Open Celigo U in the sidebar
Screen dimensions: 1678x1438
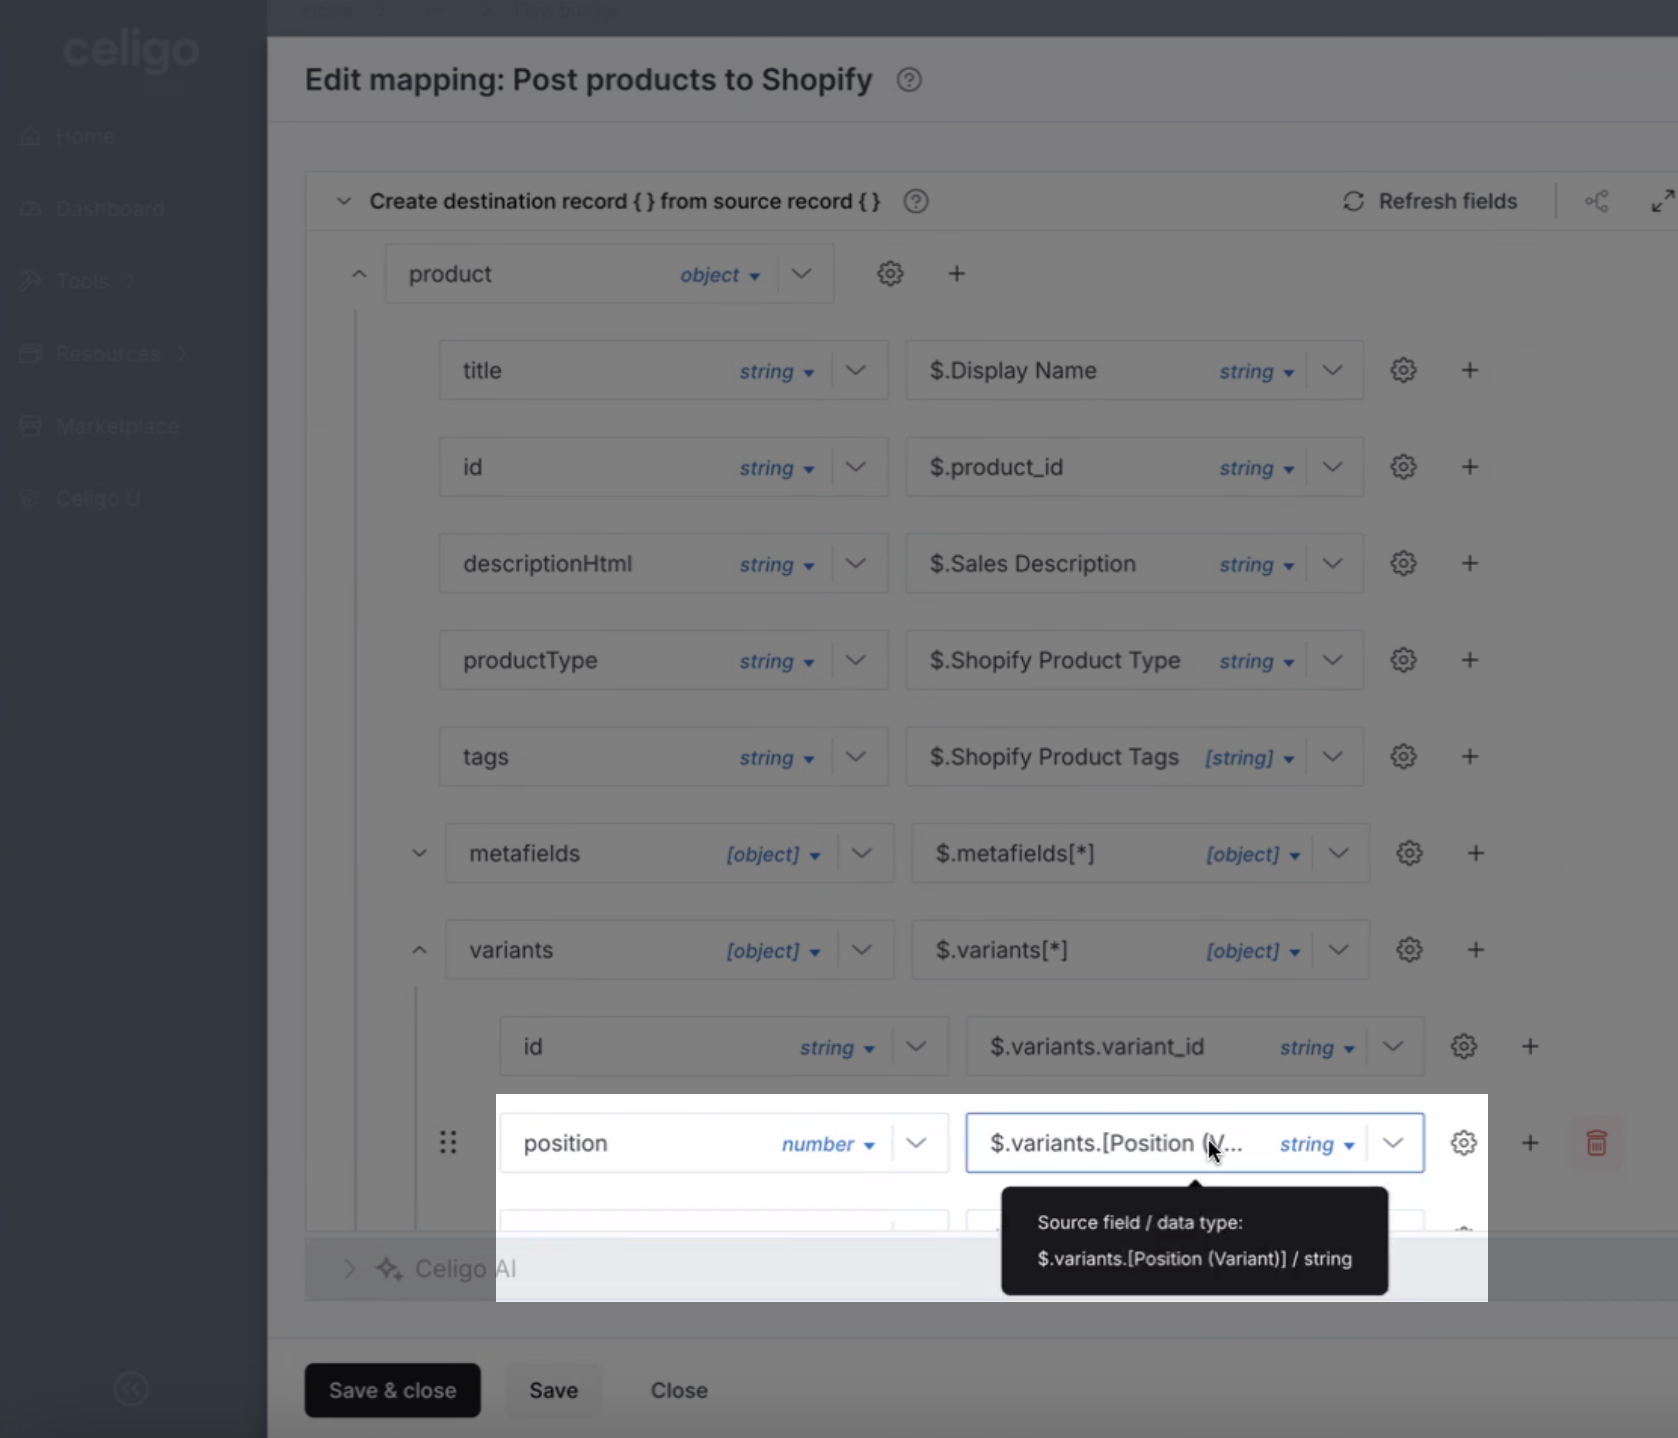tap(80, 499)
